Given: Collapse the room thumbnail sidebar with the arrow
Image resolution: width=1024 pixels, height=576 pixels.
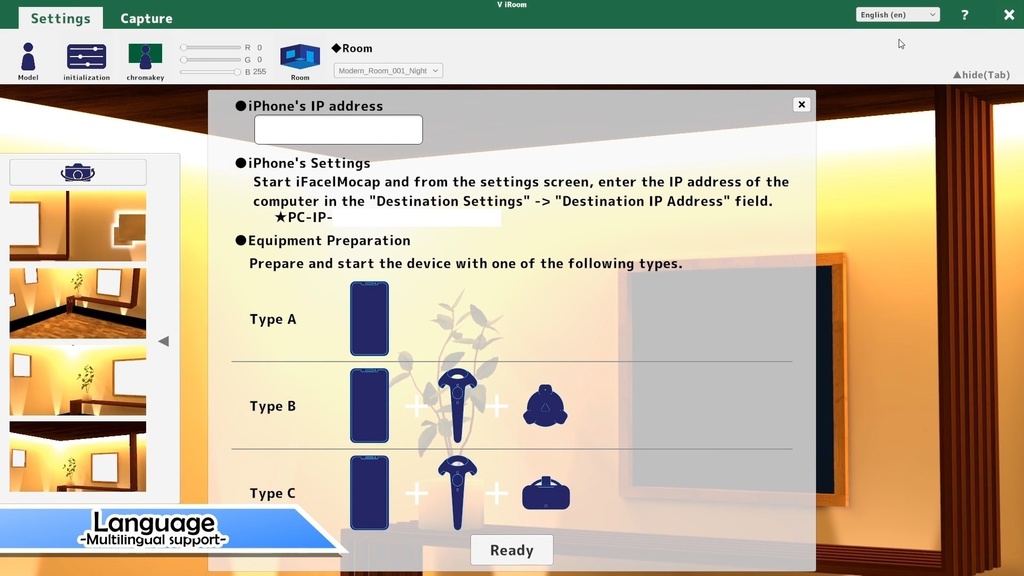Looking at the screenshot, I should point(163,340).
